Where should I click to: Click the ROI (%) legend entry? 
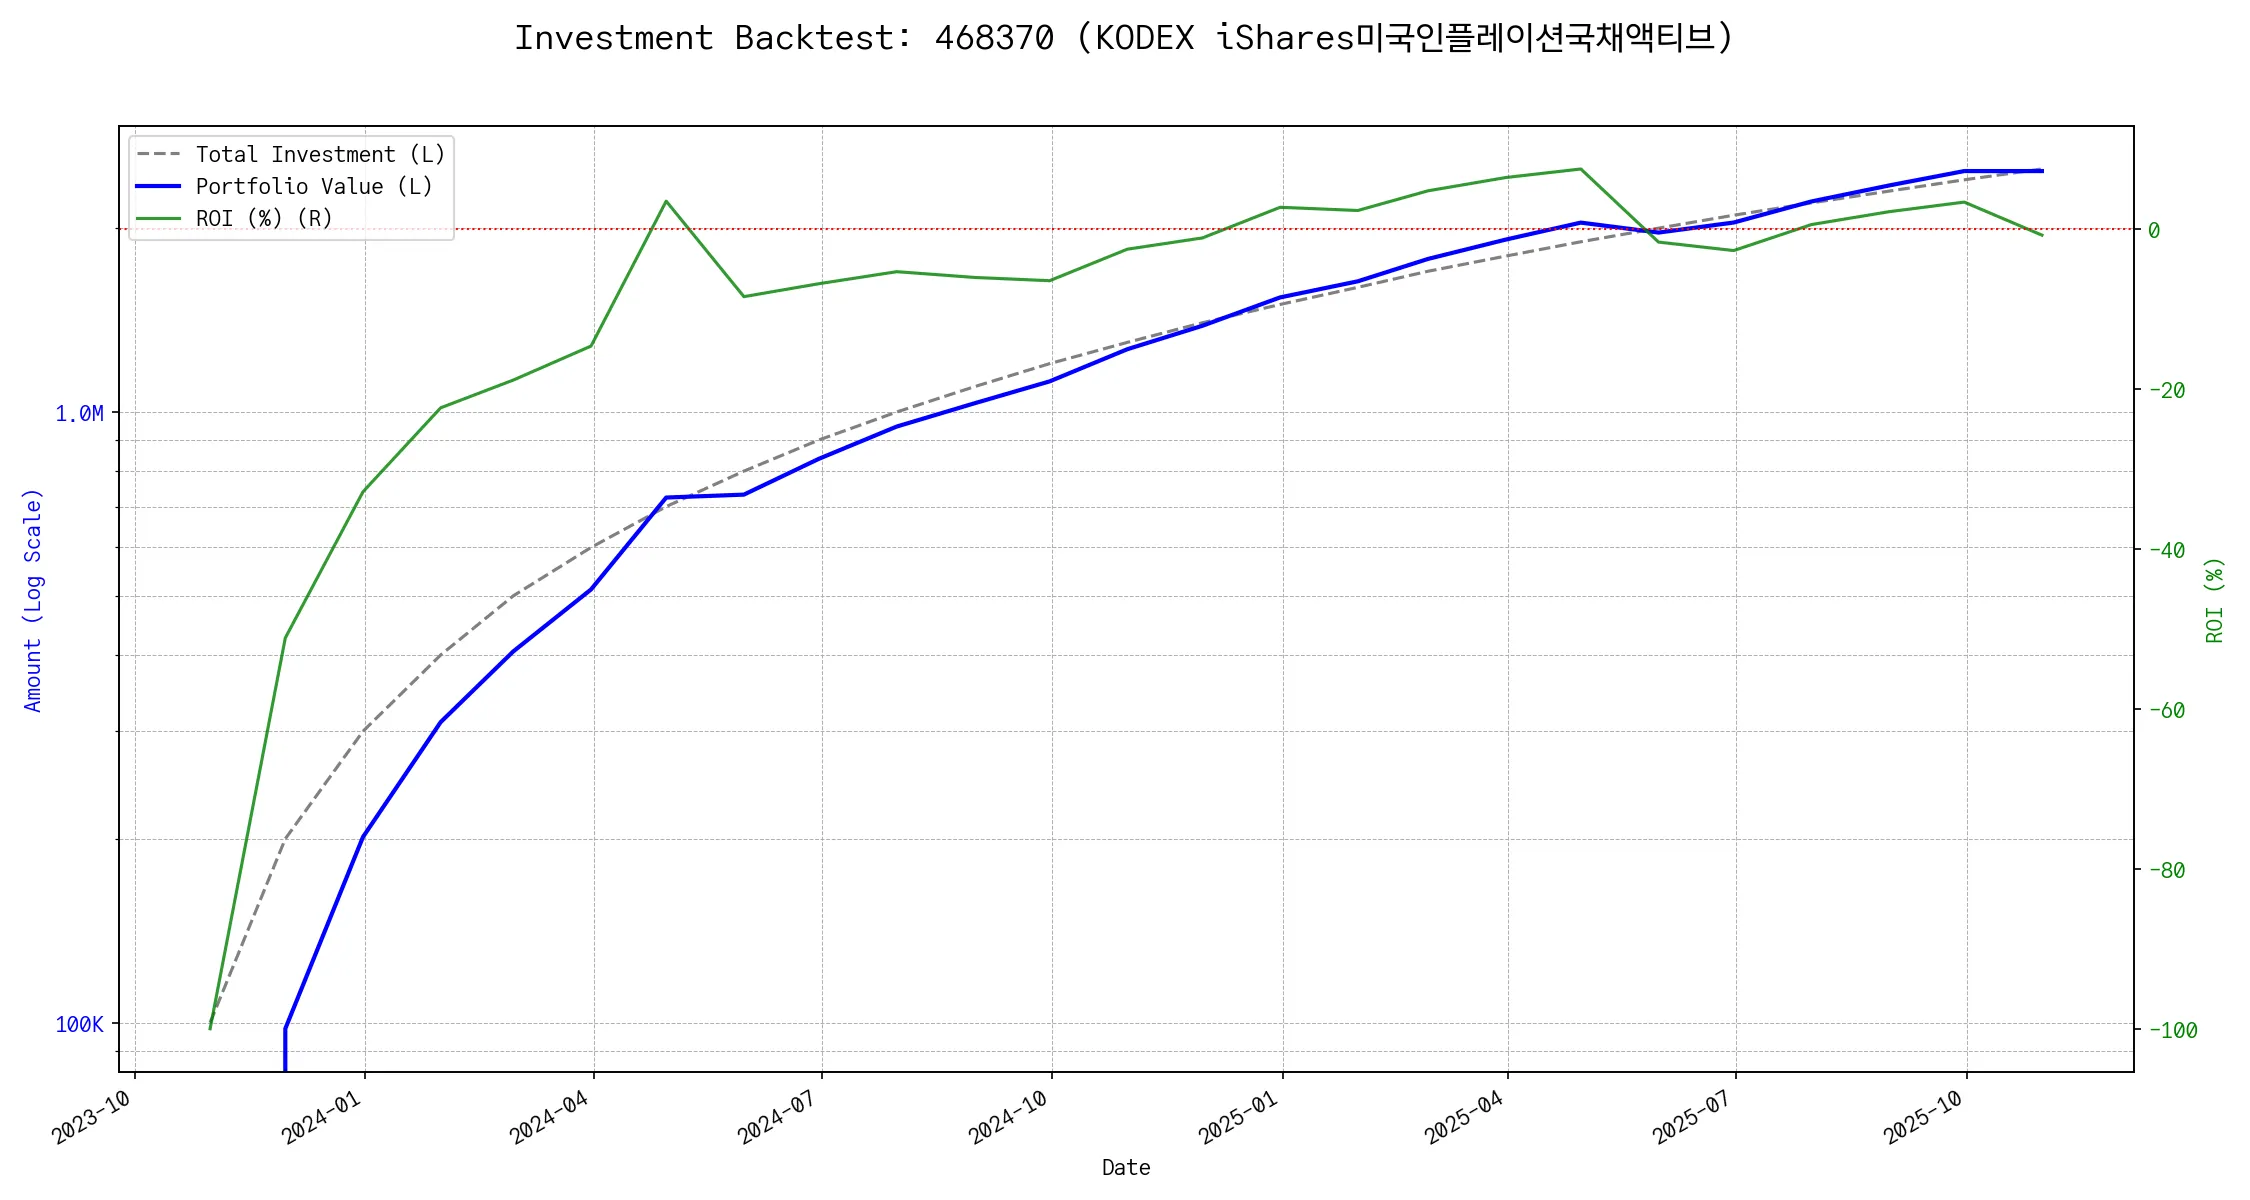(x=264, y=219)
